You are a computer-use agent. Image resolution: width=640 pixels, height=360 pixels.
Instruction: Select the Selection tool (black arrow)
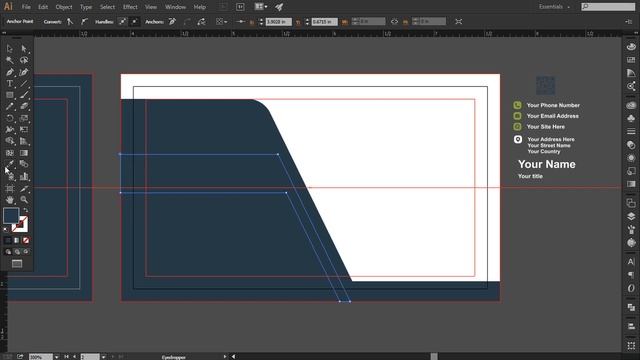click(9, 49)
